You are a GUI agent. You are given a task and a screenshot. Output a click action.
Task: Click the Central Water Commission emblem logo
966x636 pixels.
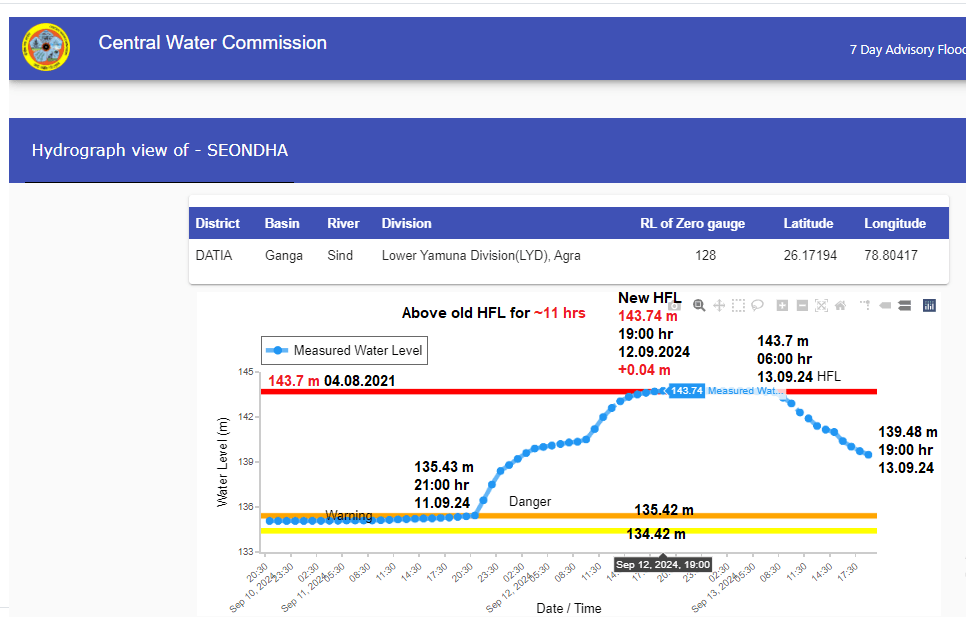click(x=46, y=47)
